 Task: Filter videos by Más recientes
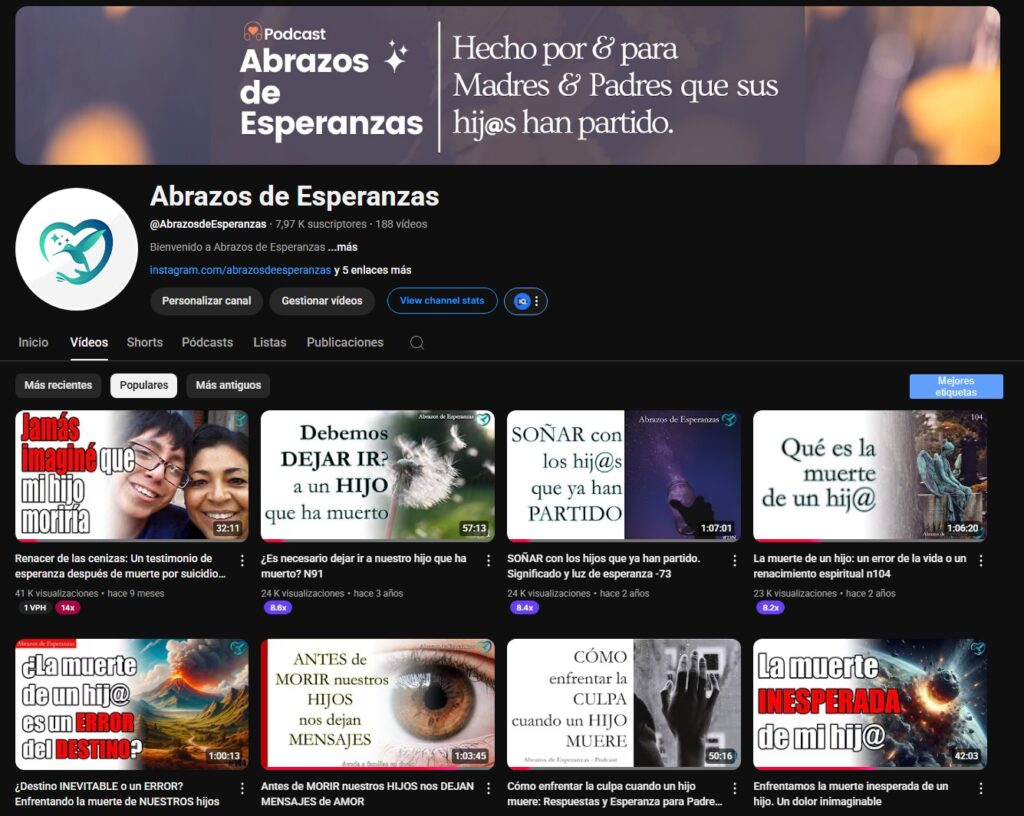[58, 385]
